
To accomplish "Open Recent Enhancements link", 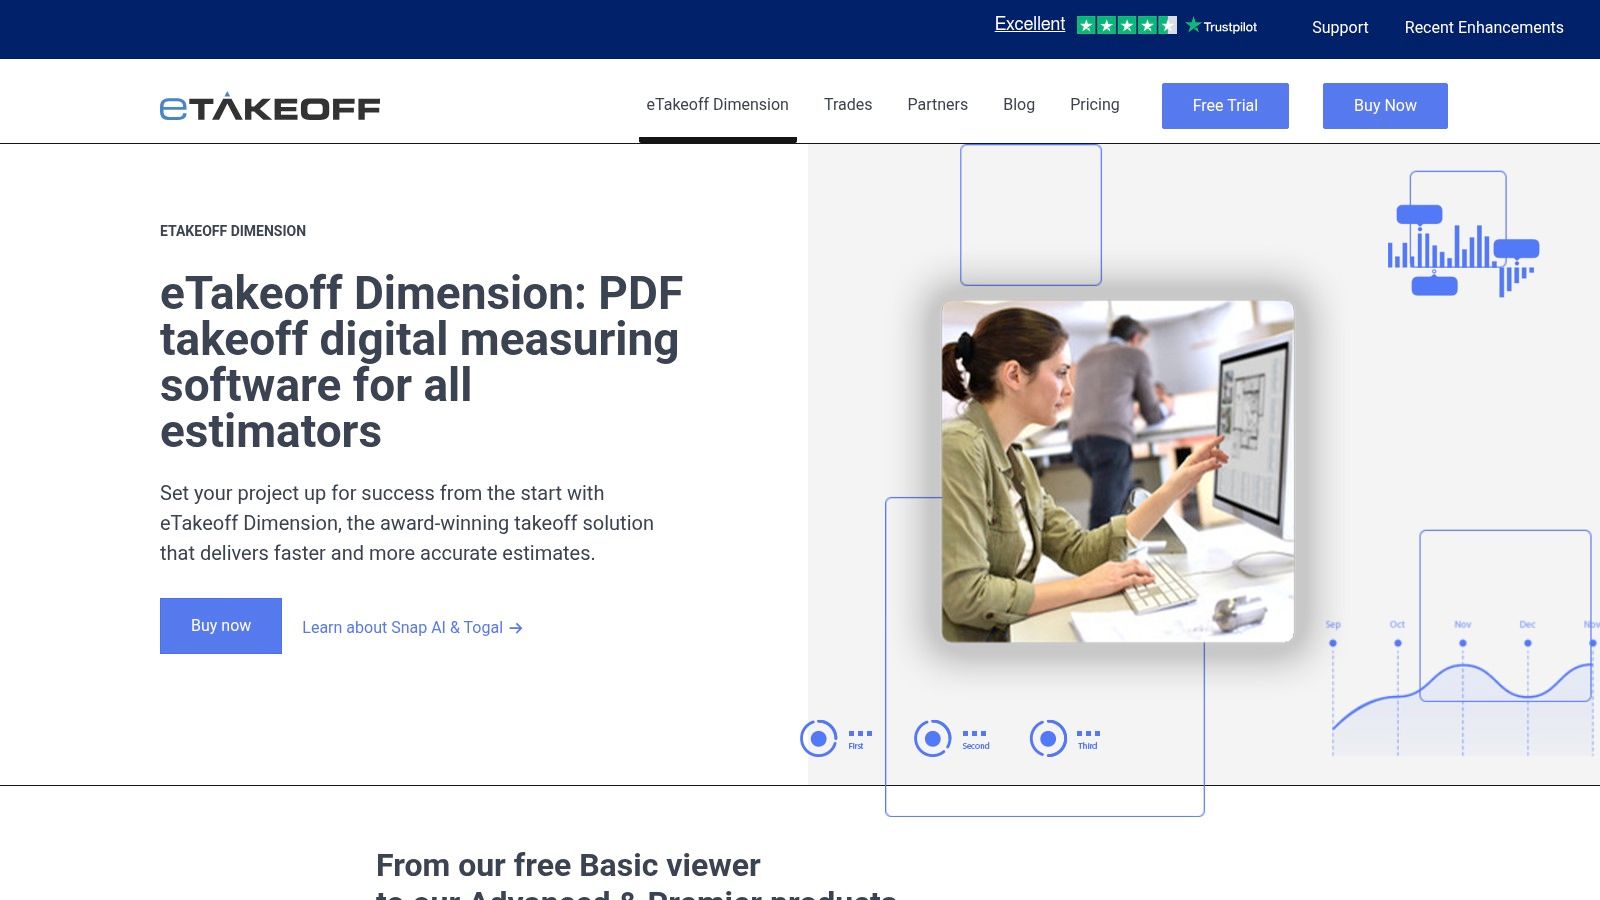I will point(1484,28).
